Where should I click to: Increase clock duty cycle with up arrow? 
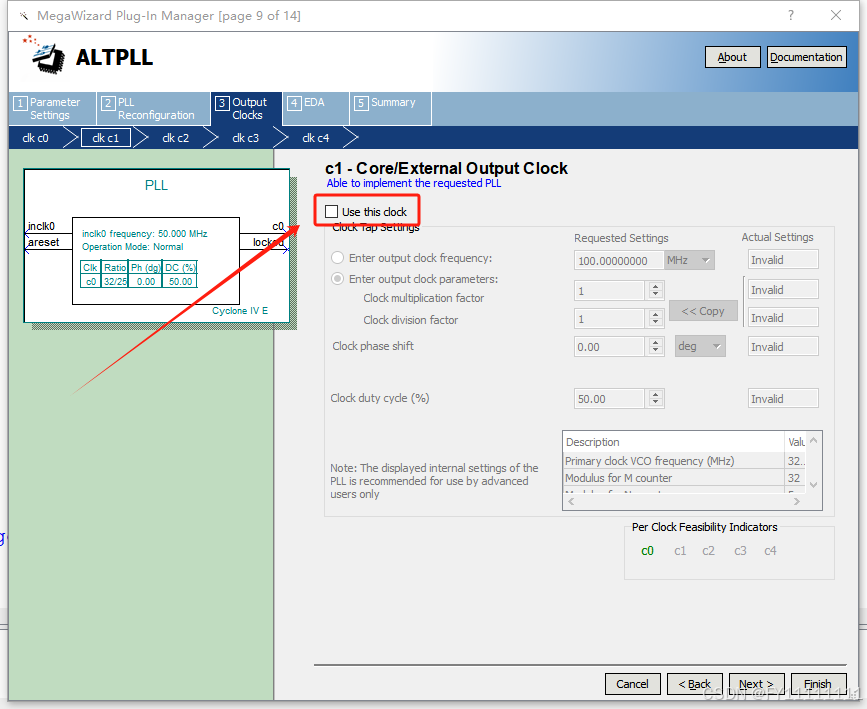click(x=656, y=395)
